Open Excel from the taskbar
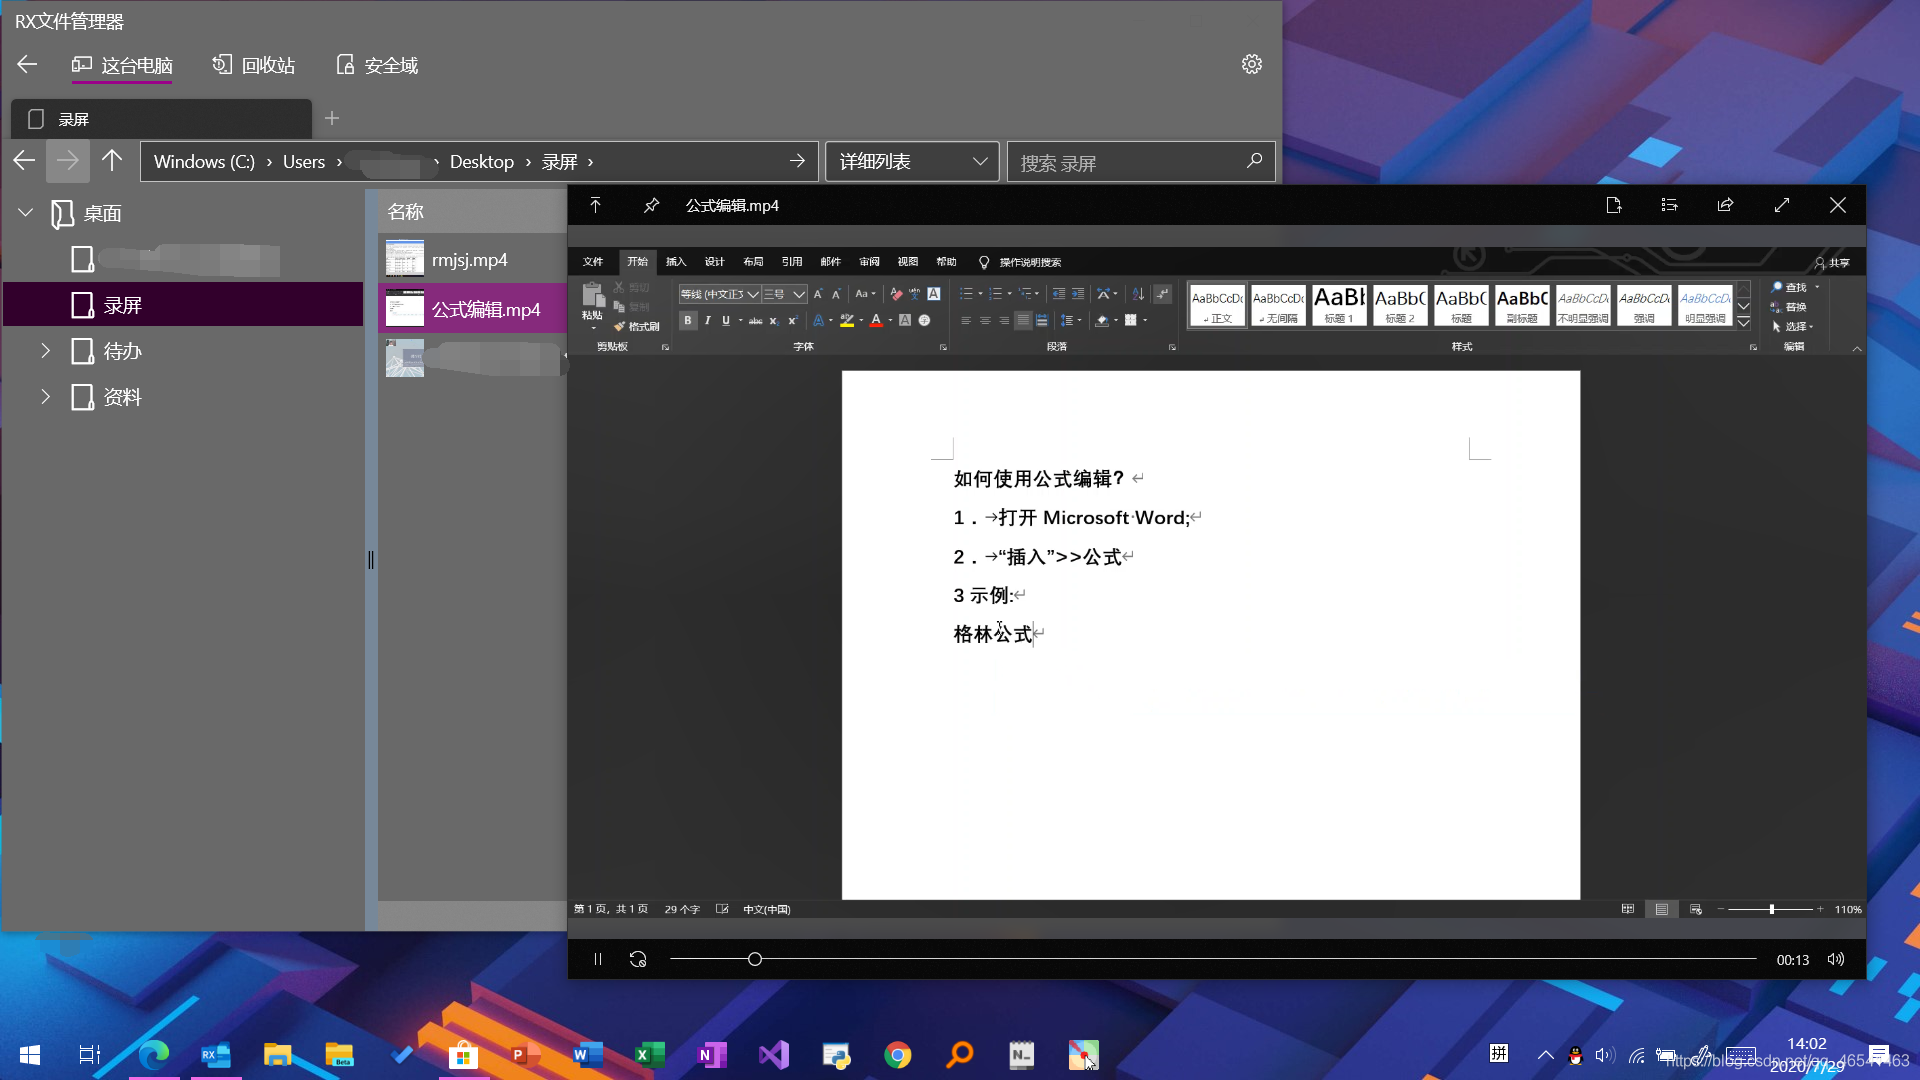 click(650, 1055)
